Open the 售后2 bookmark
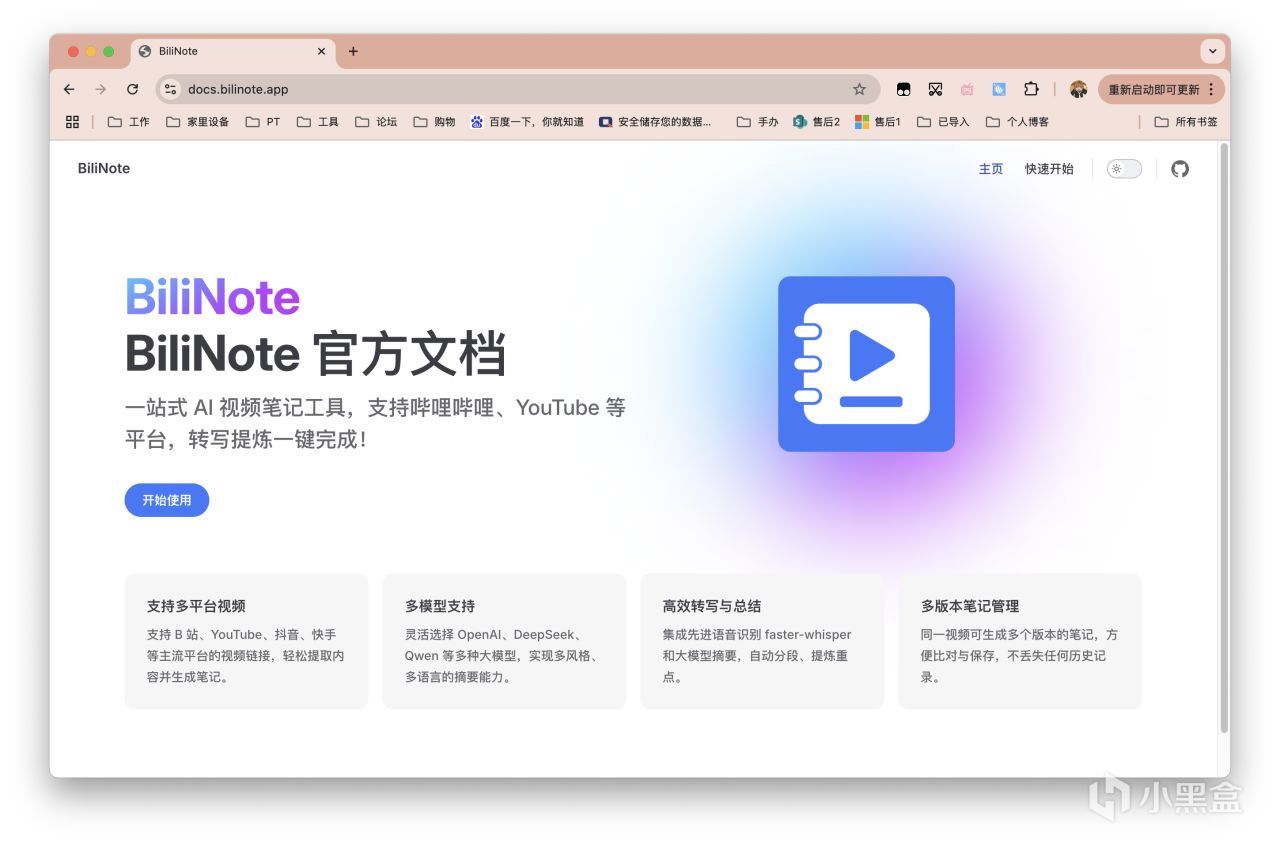The width and height of the screenshot is (1280, 843). click(817, 122)
